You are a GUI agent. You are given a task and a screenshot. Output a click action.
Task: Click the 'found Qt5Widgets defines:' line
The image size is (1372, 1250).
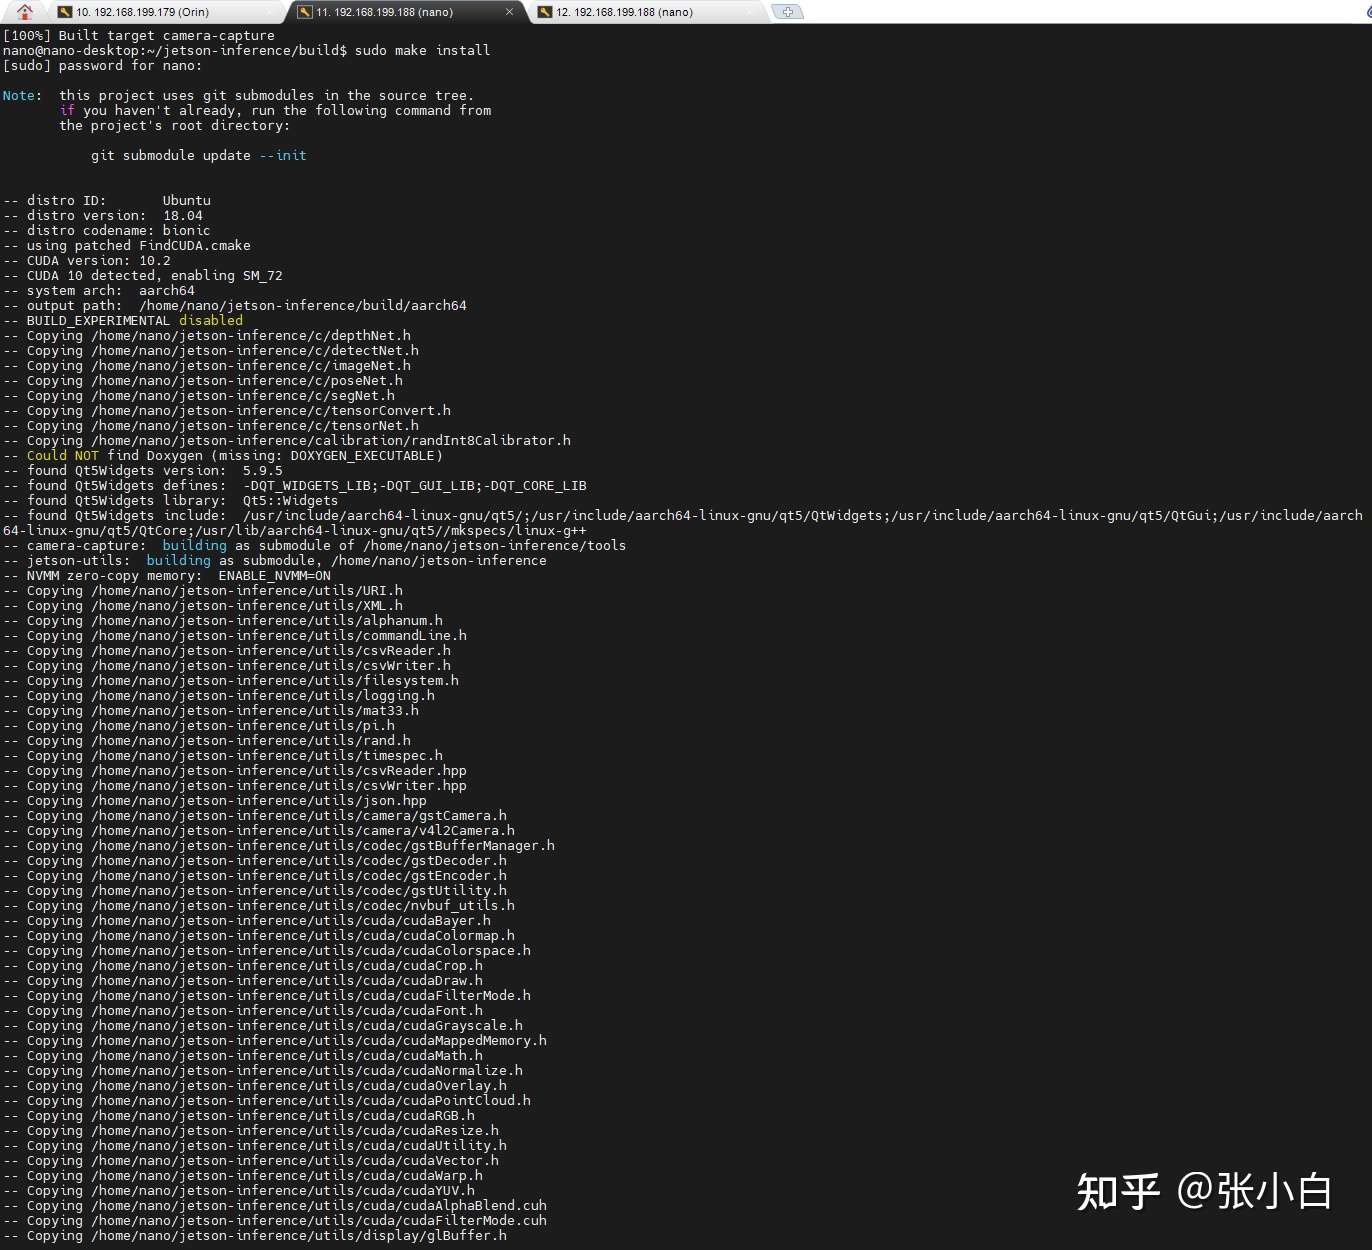[x=295, y=485]
